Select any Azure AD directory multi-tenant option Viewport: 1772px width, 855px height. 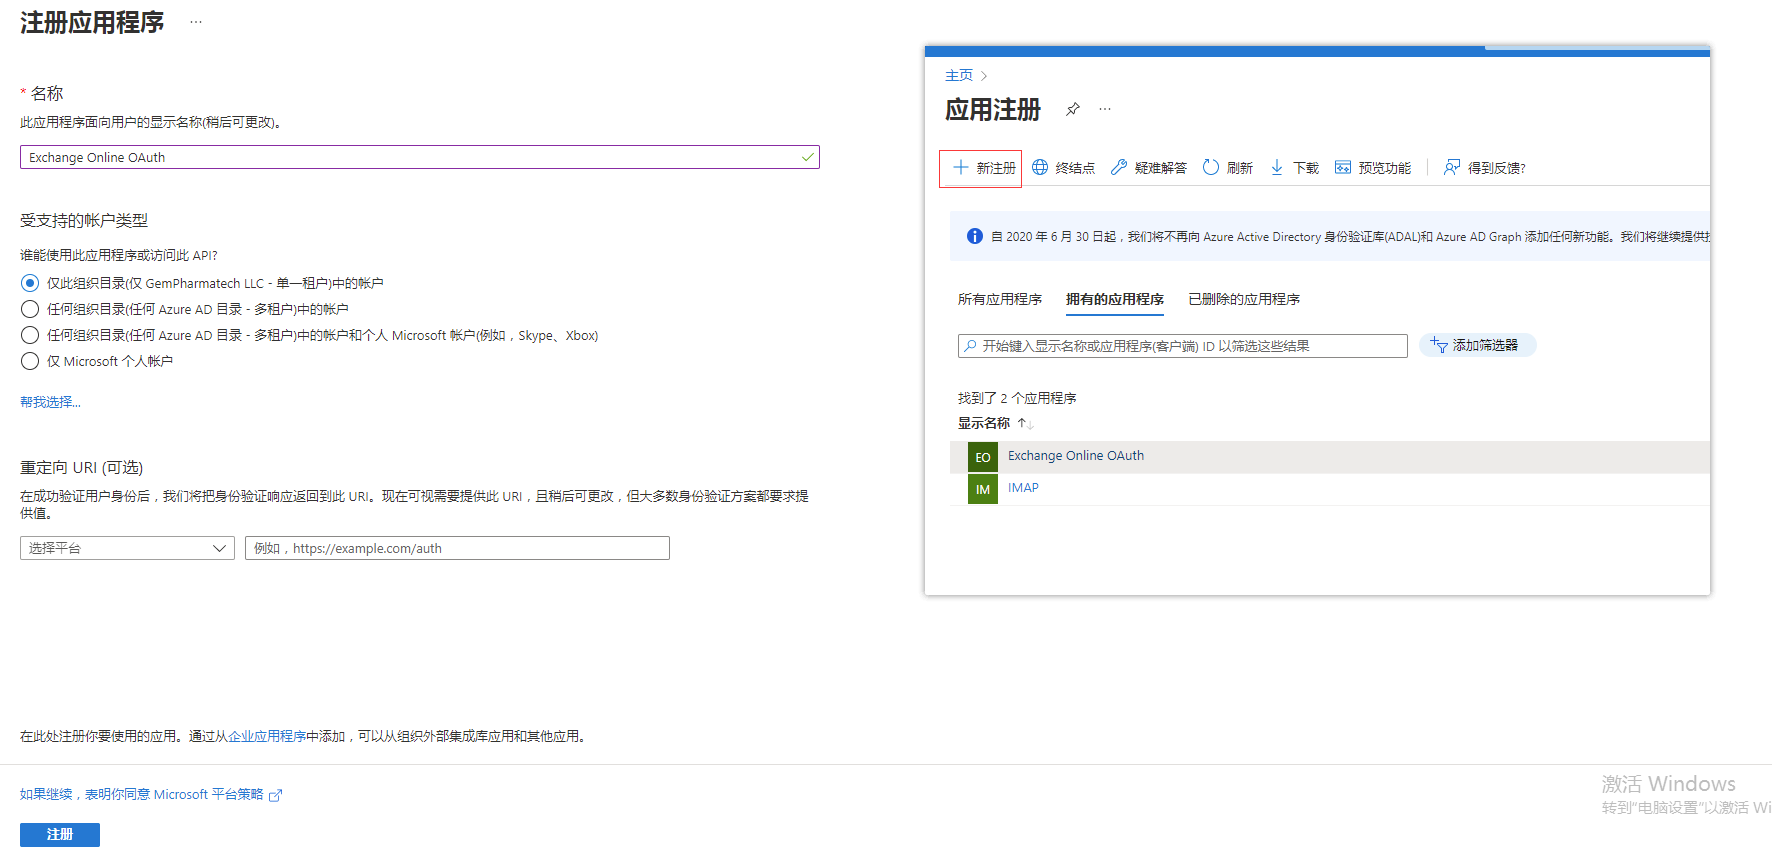coord(30,309)
